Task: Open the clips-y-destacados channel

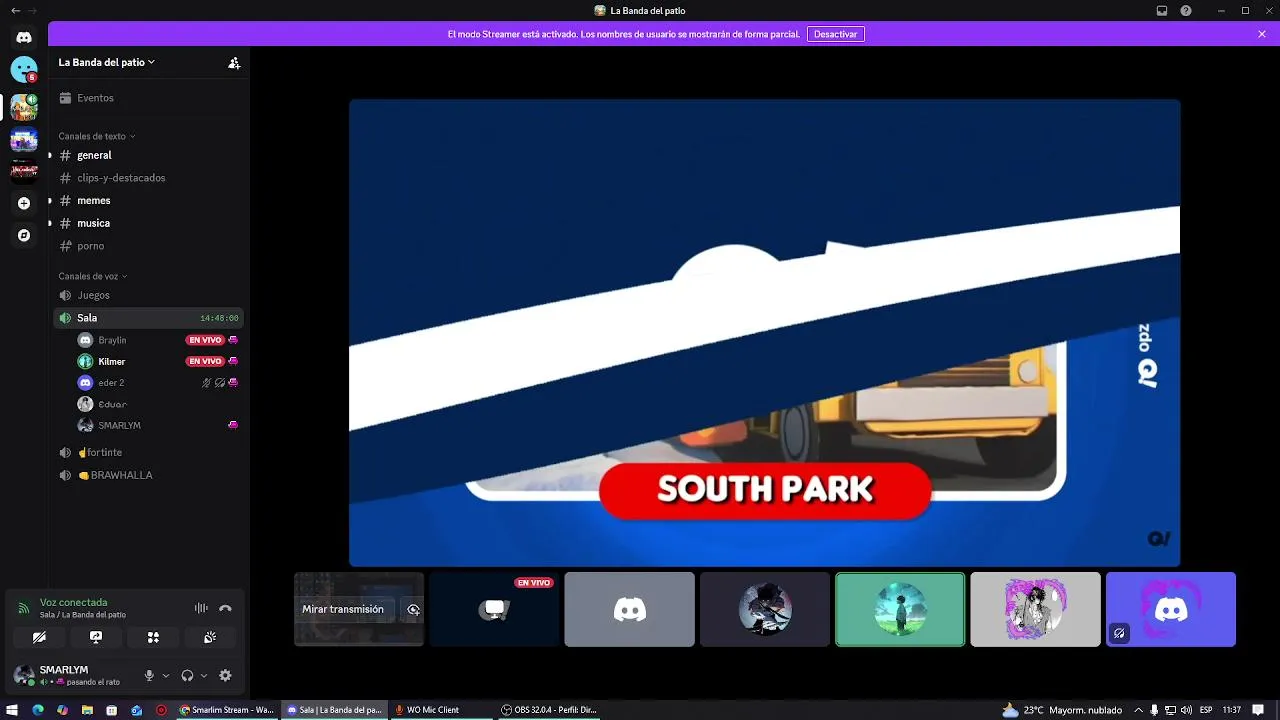Action: (x=147, y=178)
